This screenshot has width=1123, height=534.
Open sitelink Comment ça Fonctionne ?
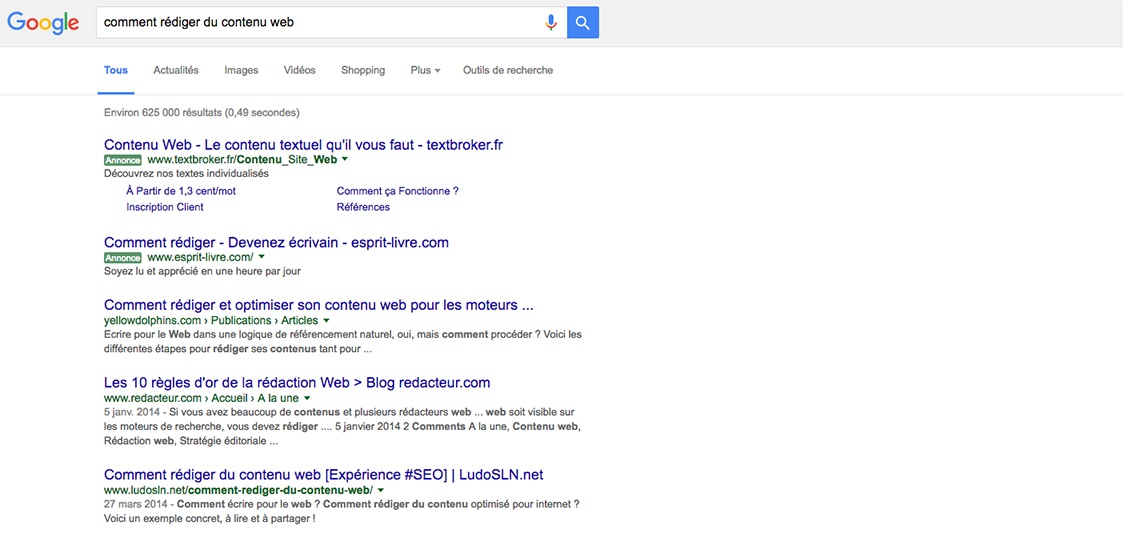coord(397,191)
